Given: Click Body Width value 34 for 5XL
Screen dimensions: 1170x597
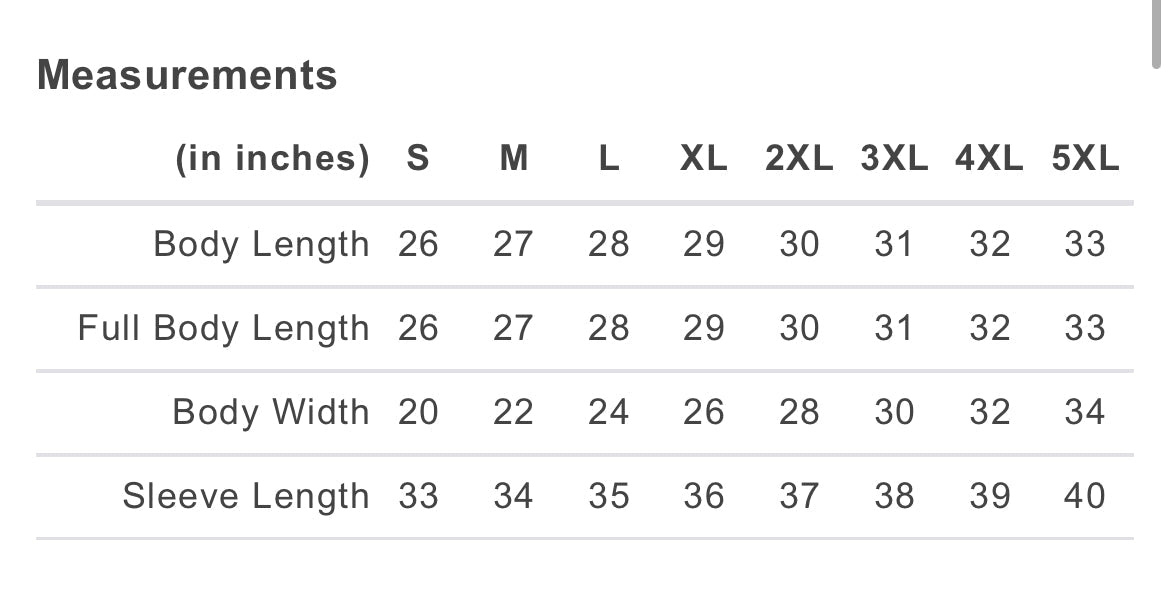Looking at the screenshot, I should 1085,412.
